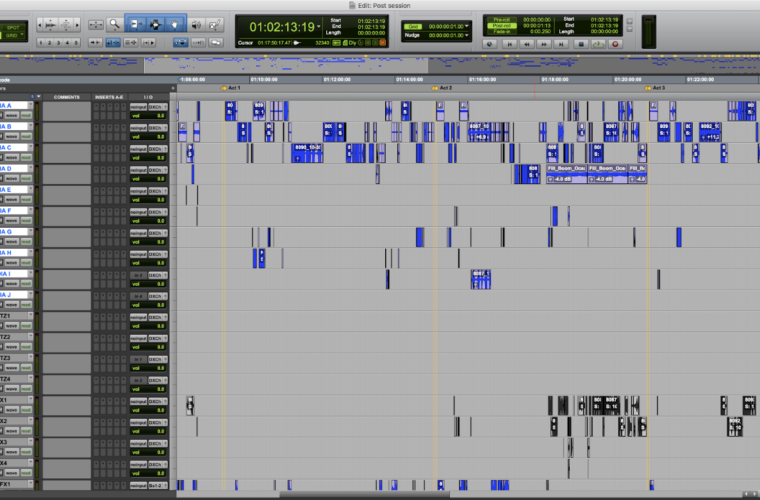This screenshot has height=500, width=760.
Task: Choose SPOT edit mode
Action: click(13, 28)
